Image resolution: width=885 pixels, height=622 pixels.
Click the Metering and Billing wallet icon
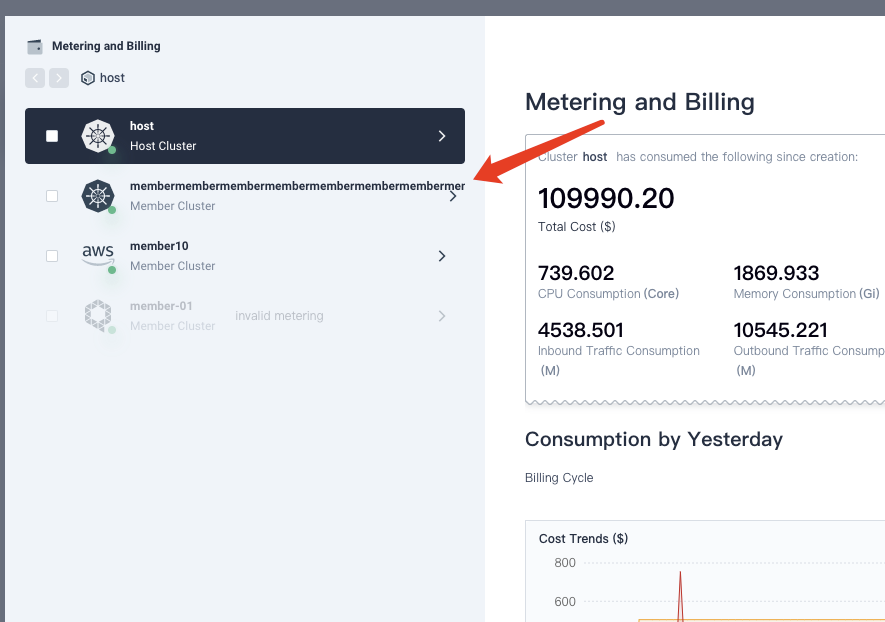[35, 46]
